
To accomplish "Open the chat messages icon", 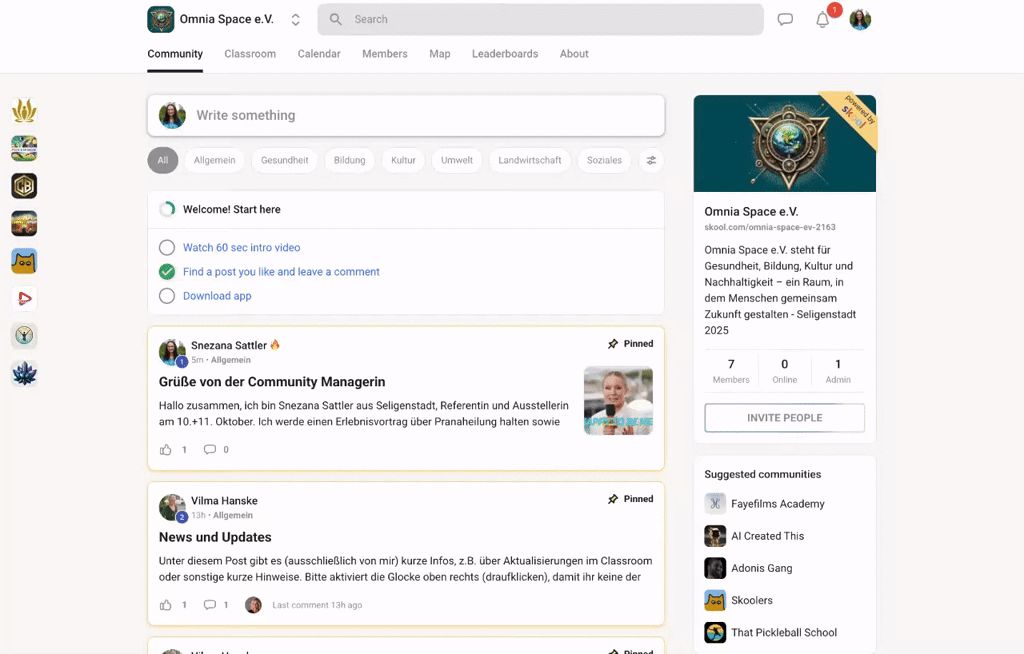I will pyautogui.click(x=785, y=20).
